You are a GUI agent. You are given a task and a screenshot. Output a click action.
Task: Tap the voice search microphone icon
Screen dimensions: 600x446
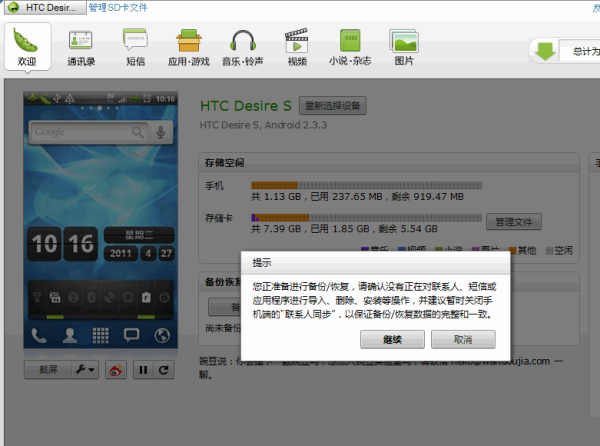click(x=161, y=132)
